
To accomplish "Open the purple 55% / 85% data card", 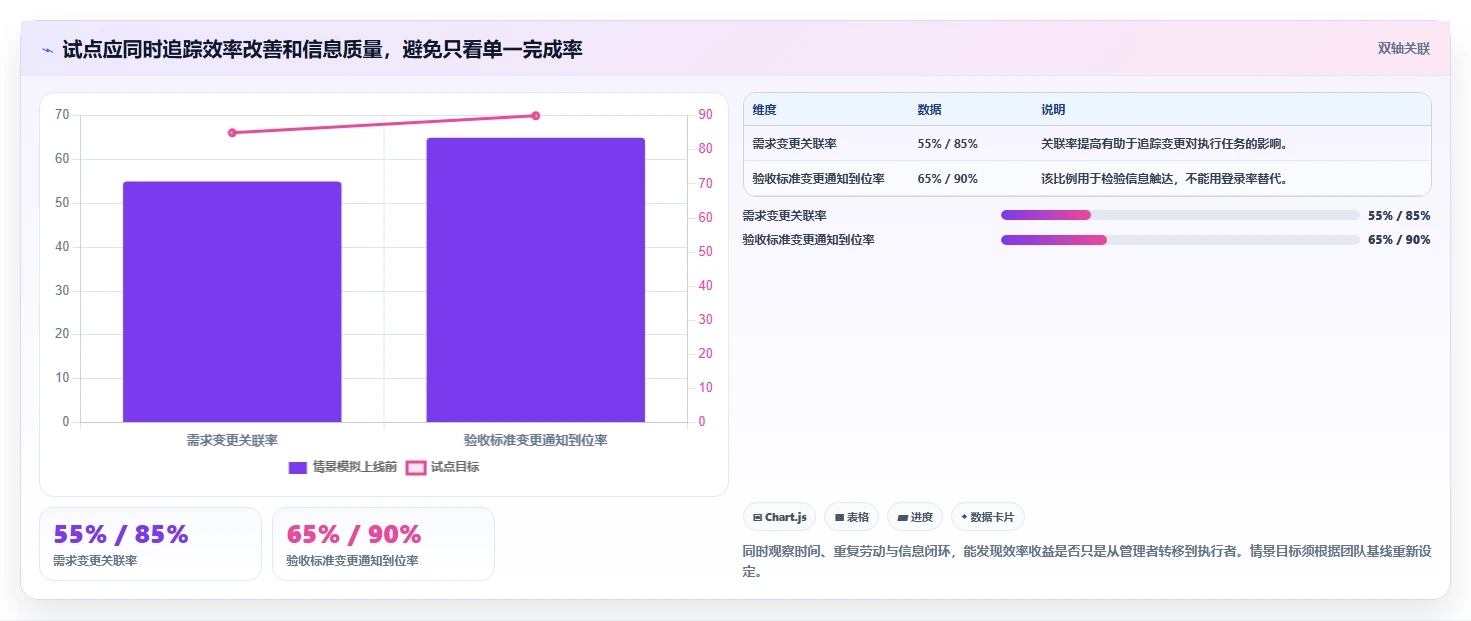I will [x=150, y=544].
